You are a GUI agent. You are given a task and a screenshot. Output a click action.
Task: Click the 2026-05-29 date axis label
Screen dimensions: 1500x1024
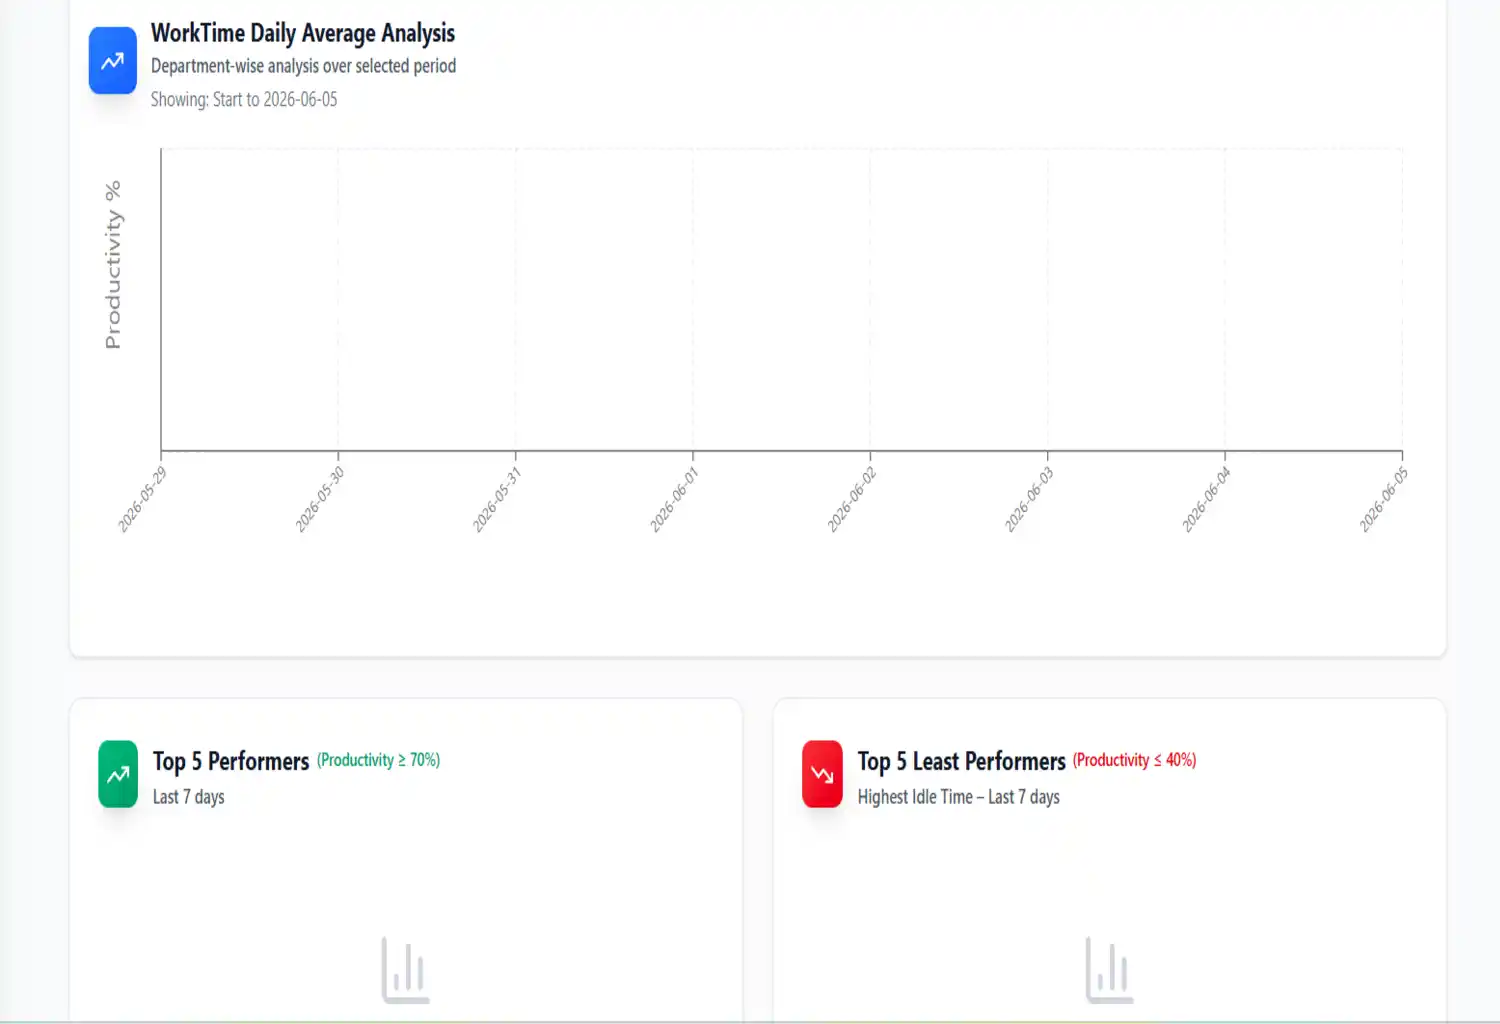pyautogui.click(x=142, y=499)
